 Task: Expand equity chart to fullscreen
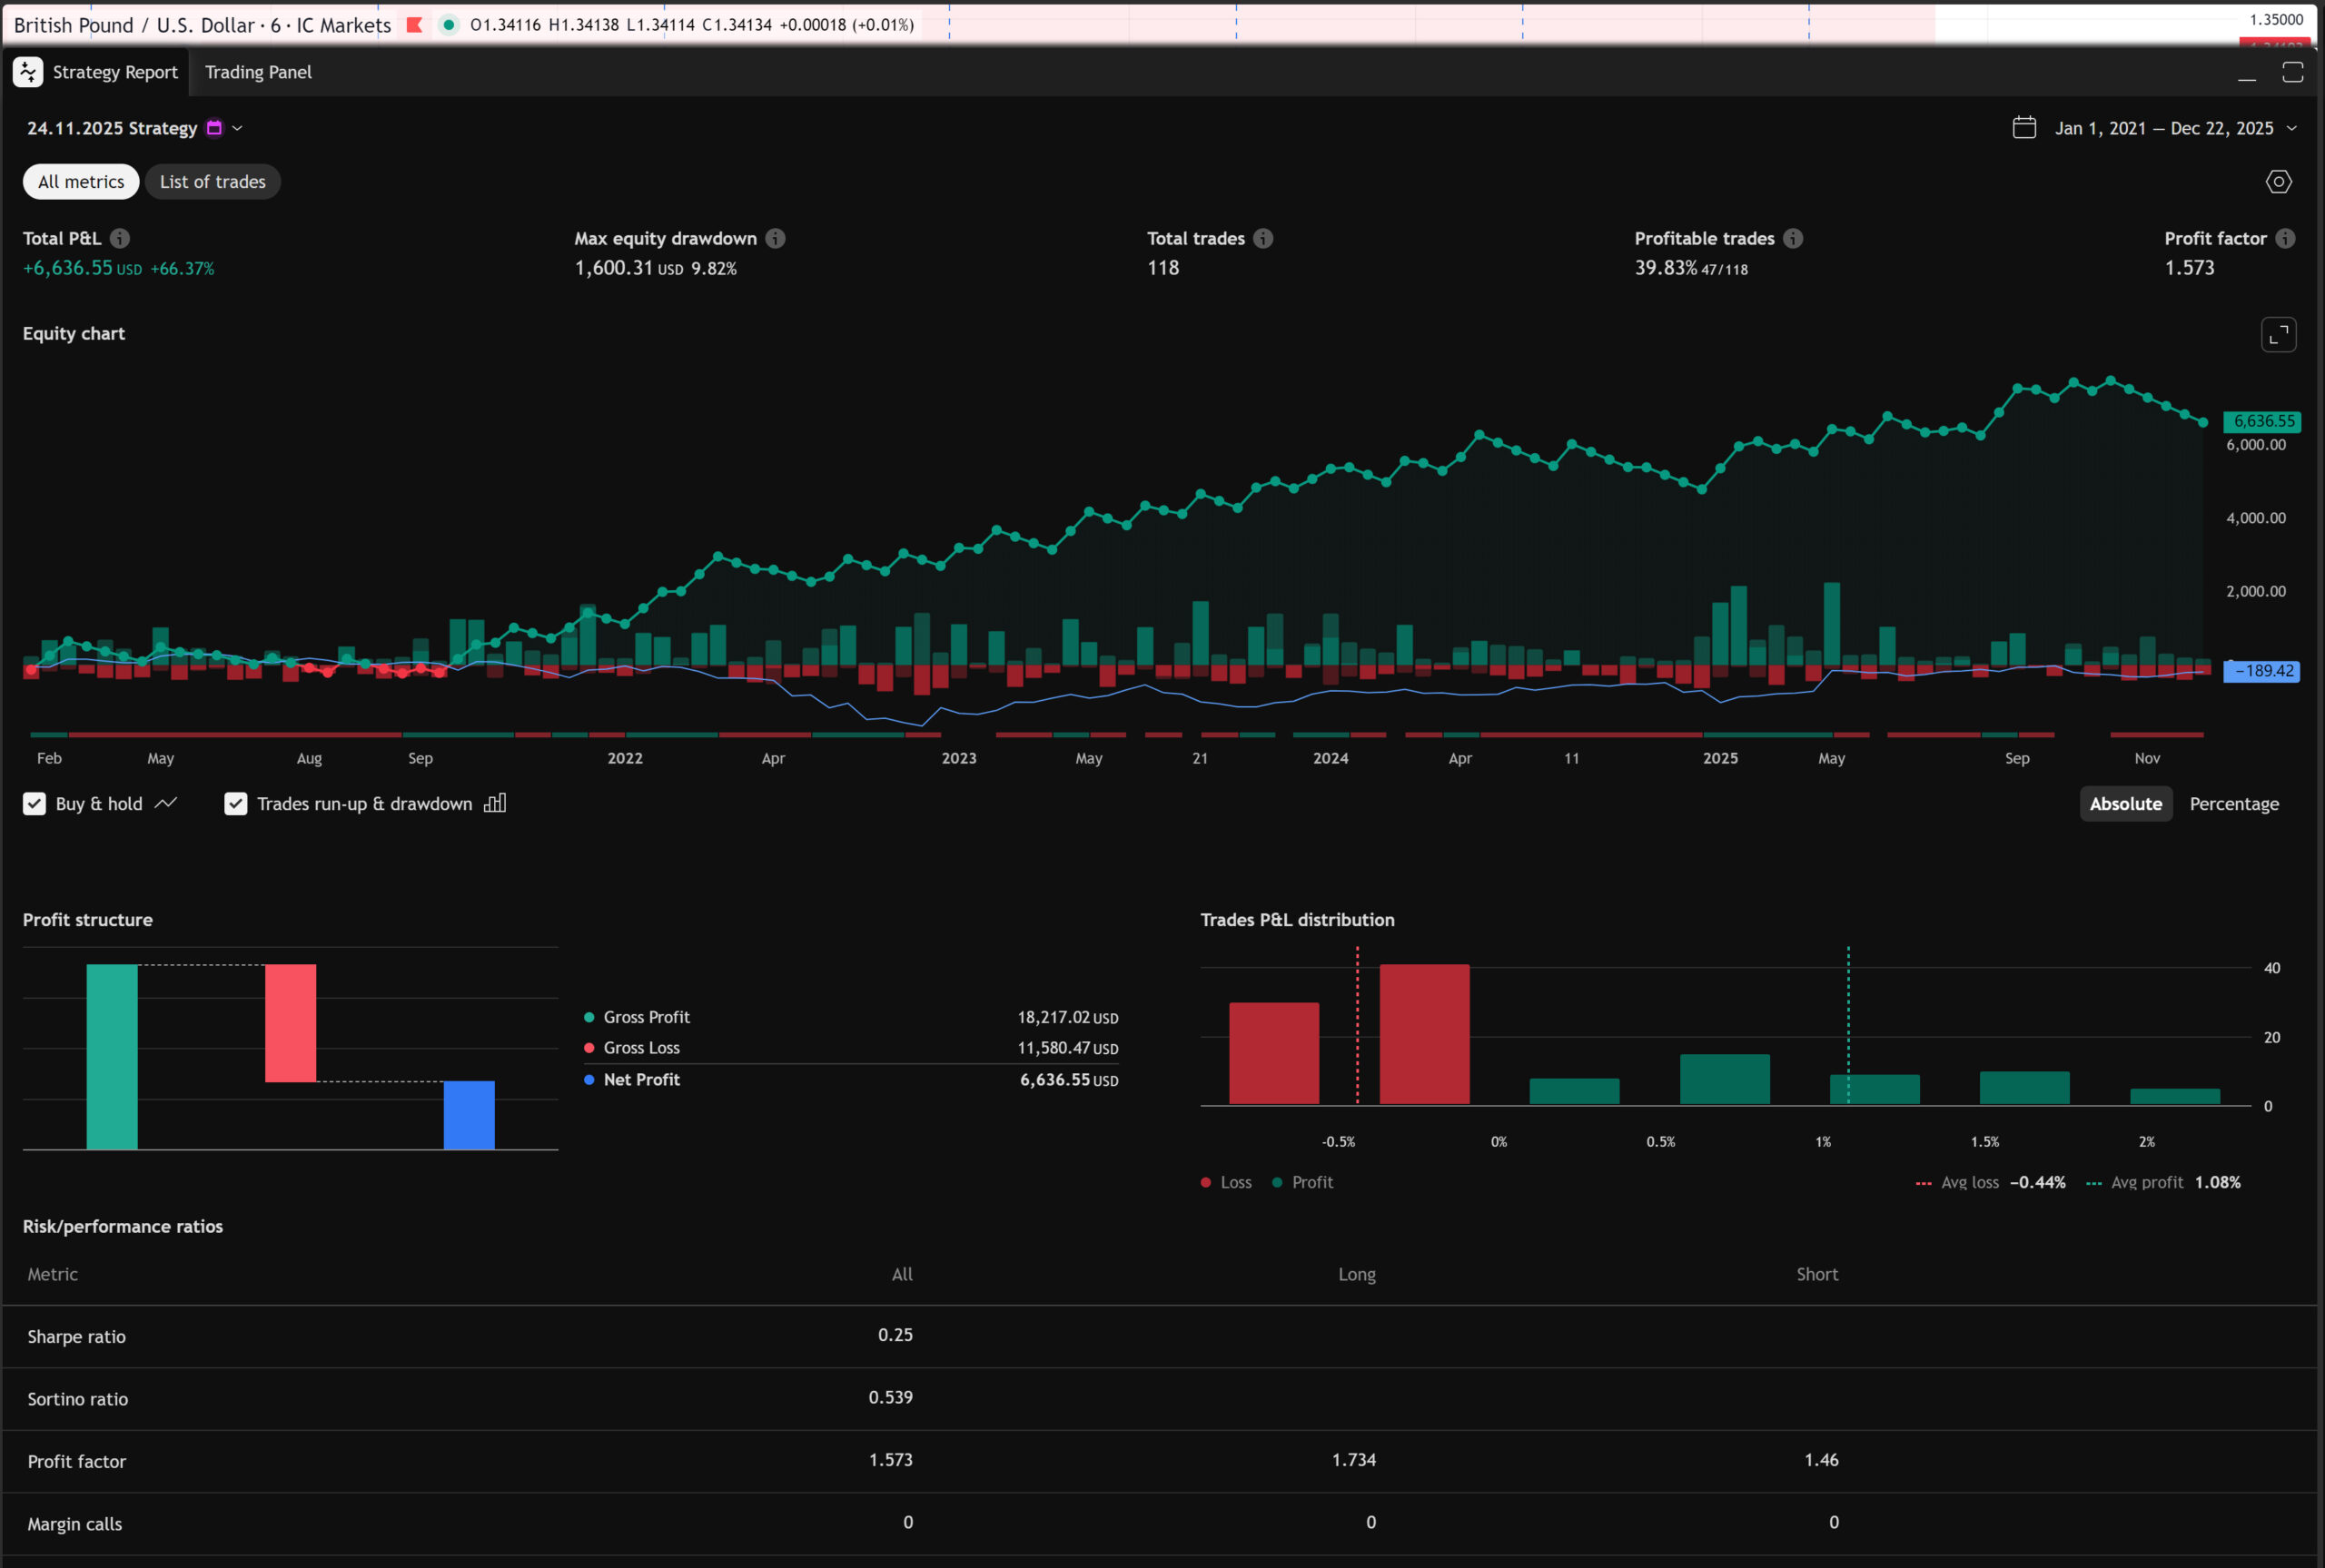pos(2278,335)
